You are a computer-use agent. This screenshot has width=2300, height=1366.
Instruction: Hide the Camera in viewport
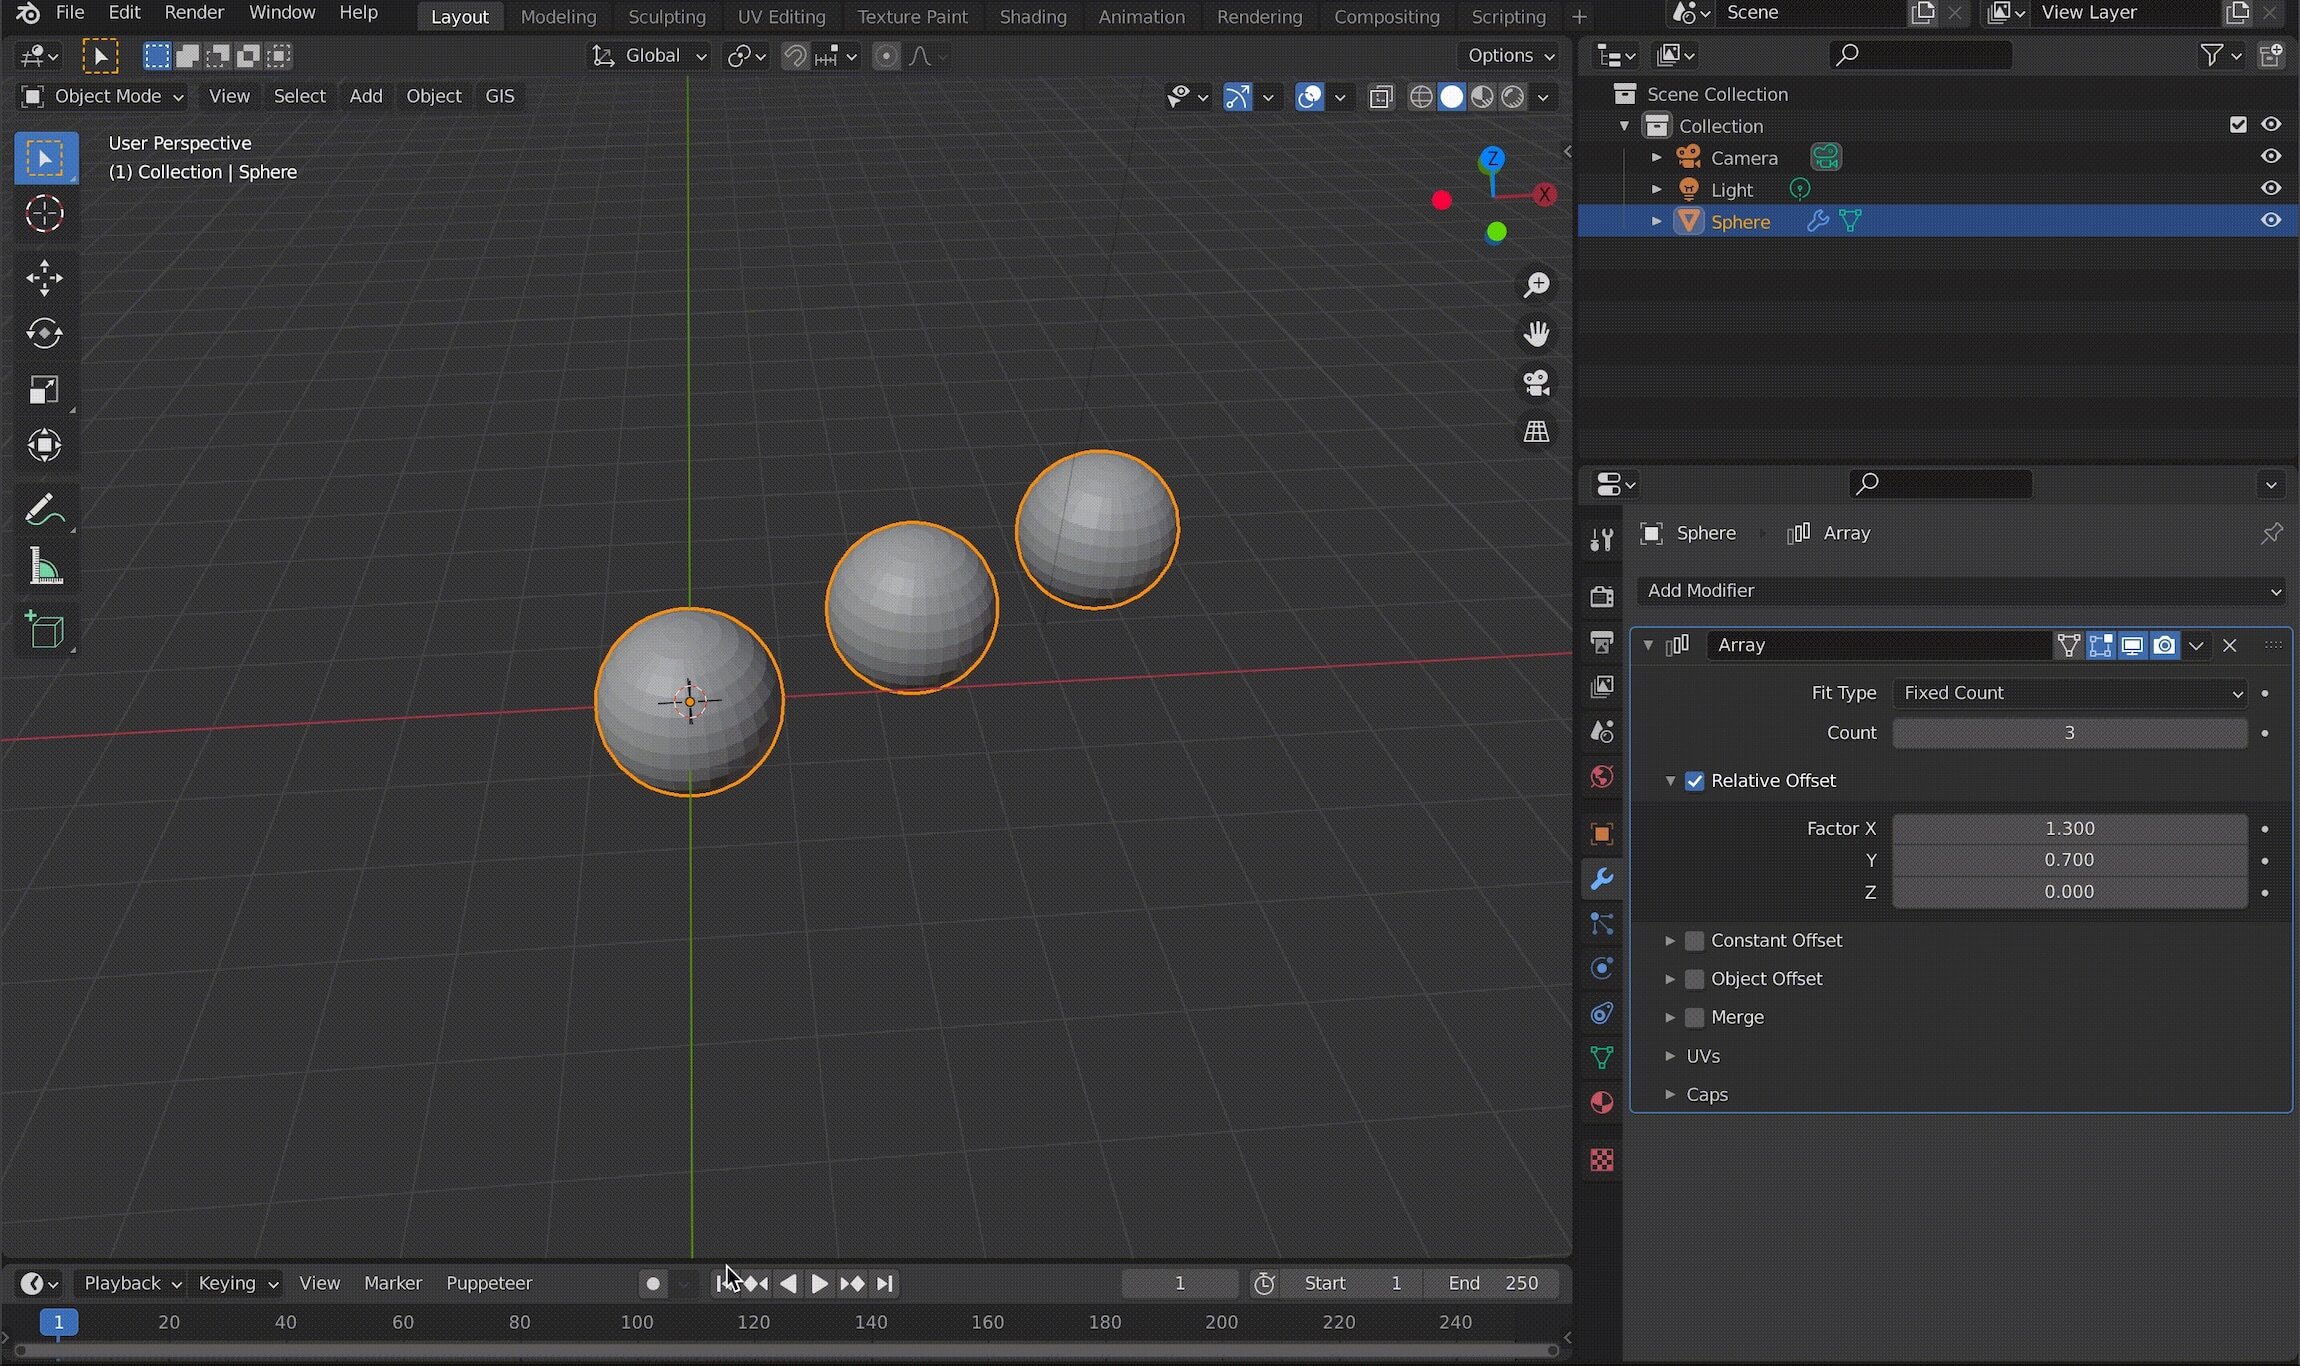pyautogui.click(x=2271, y=157)
